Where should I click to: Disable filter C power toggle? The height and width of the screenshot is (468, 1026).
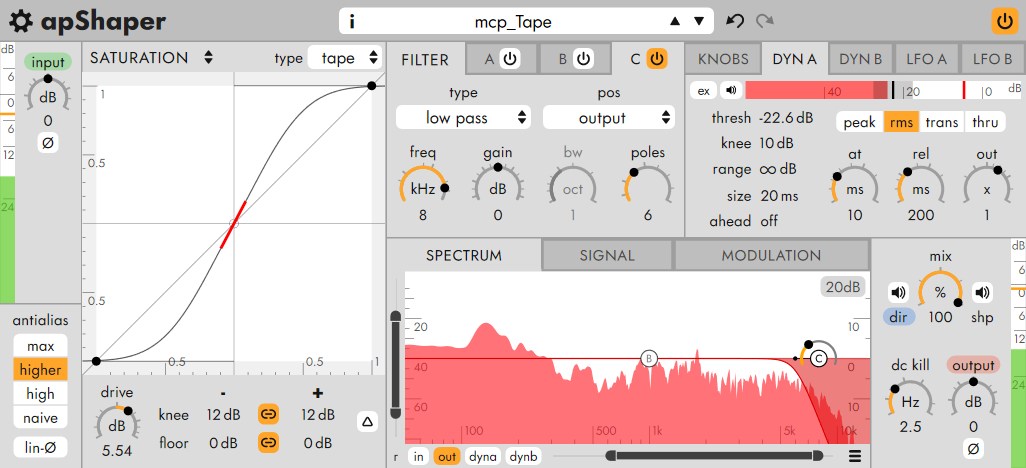coord(656,59)
